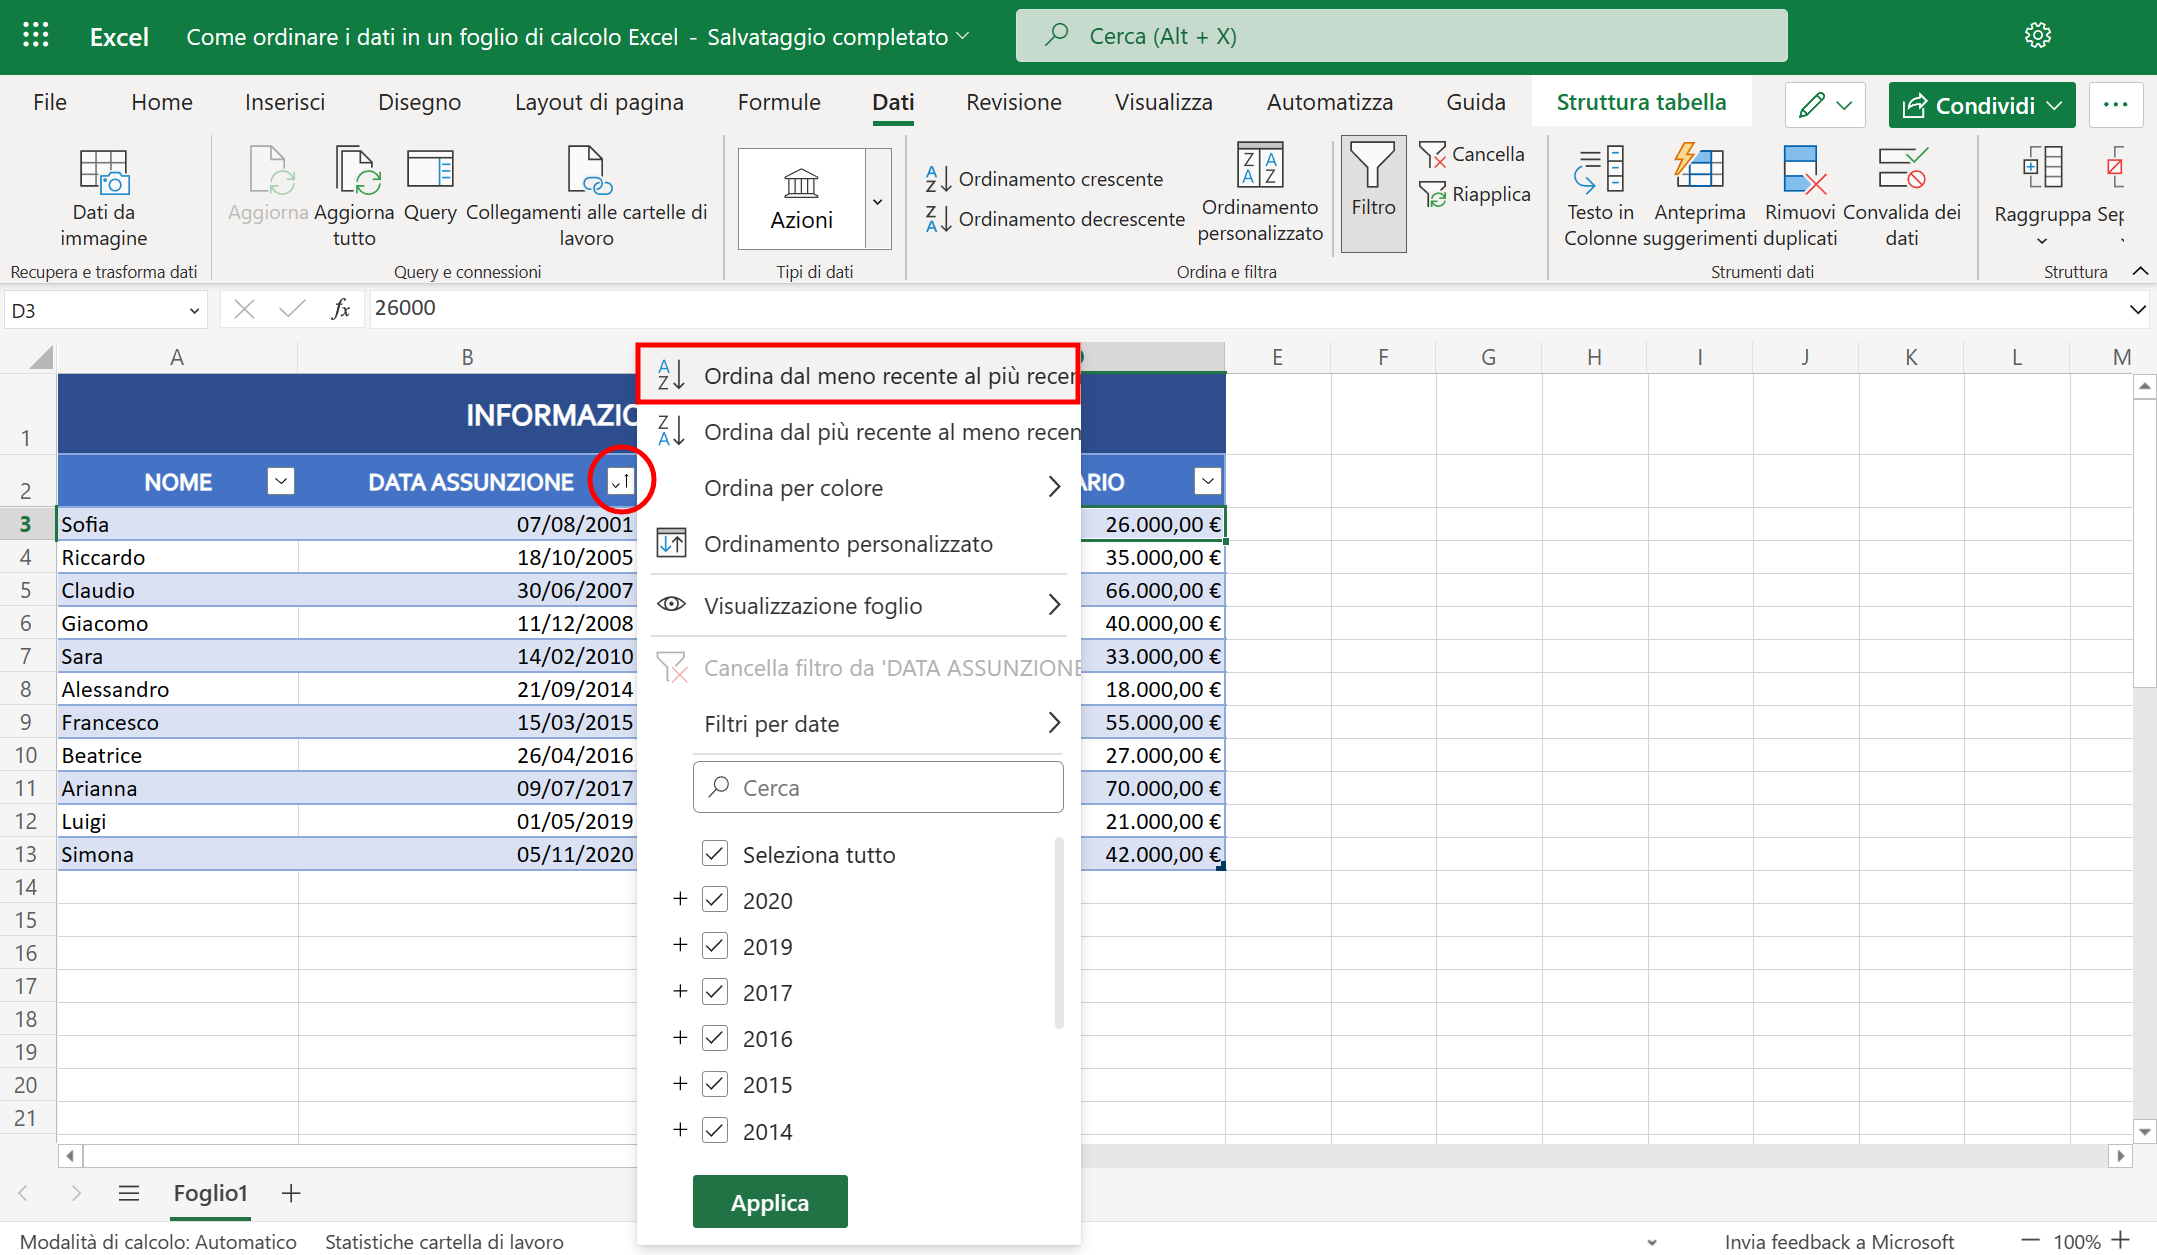Uncheck the Seleziona tutto checkbox
This screenshot has height=1255, width=2157.
(714, 853)
